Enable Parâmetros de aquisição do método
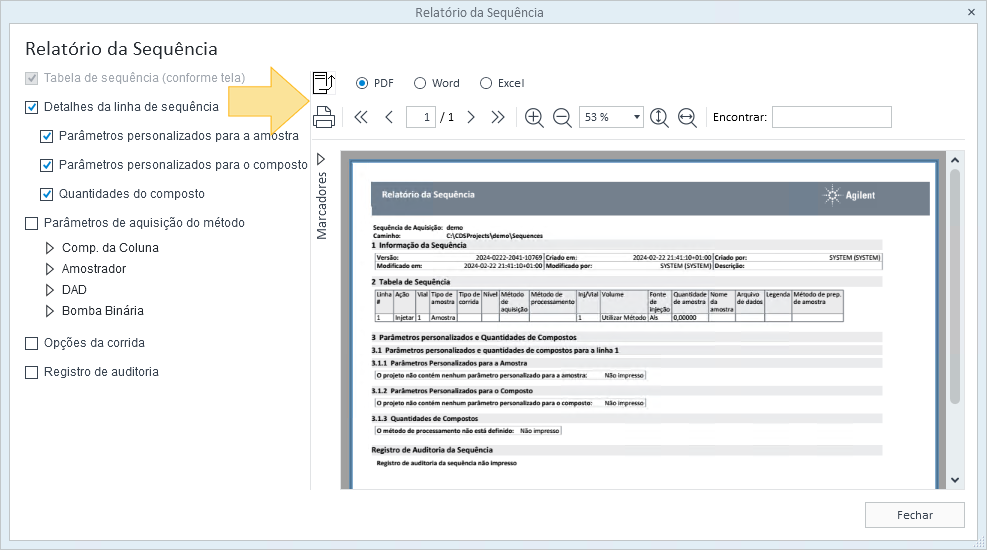 (x=31, y=223)
